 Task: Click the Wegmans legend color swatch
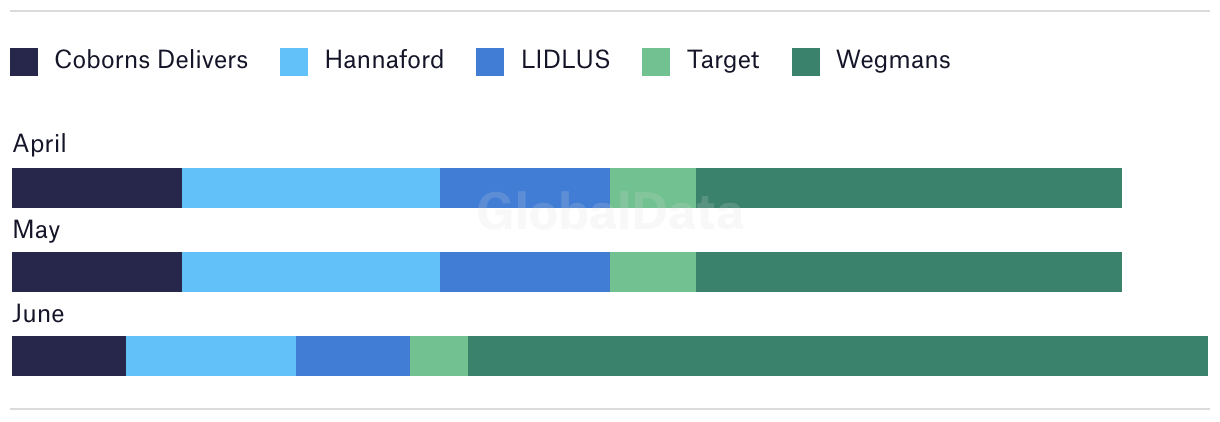(806, 61)
